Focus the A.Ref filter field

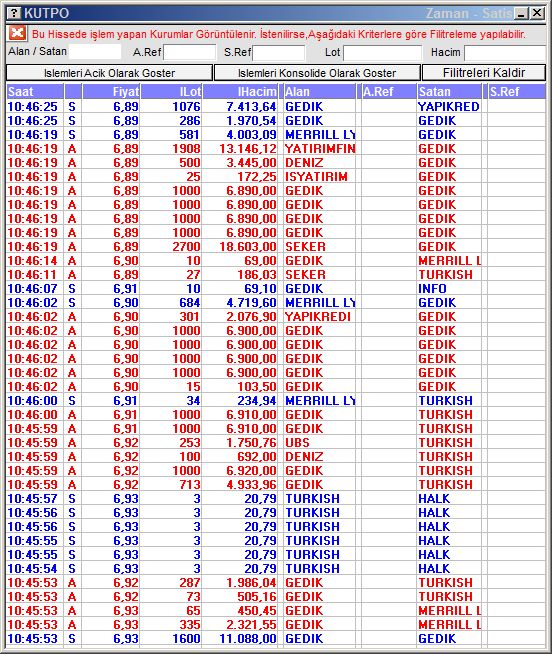coord(190,53)
